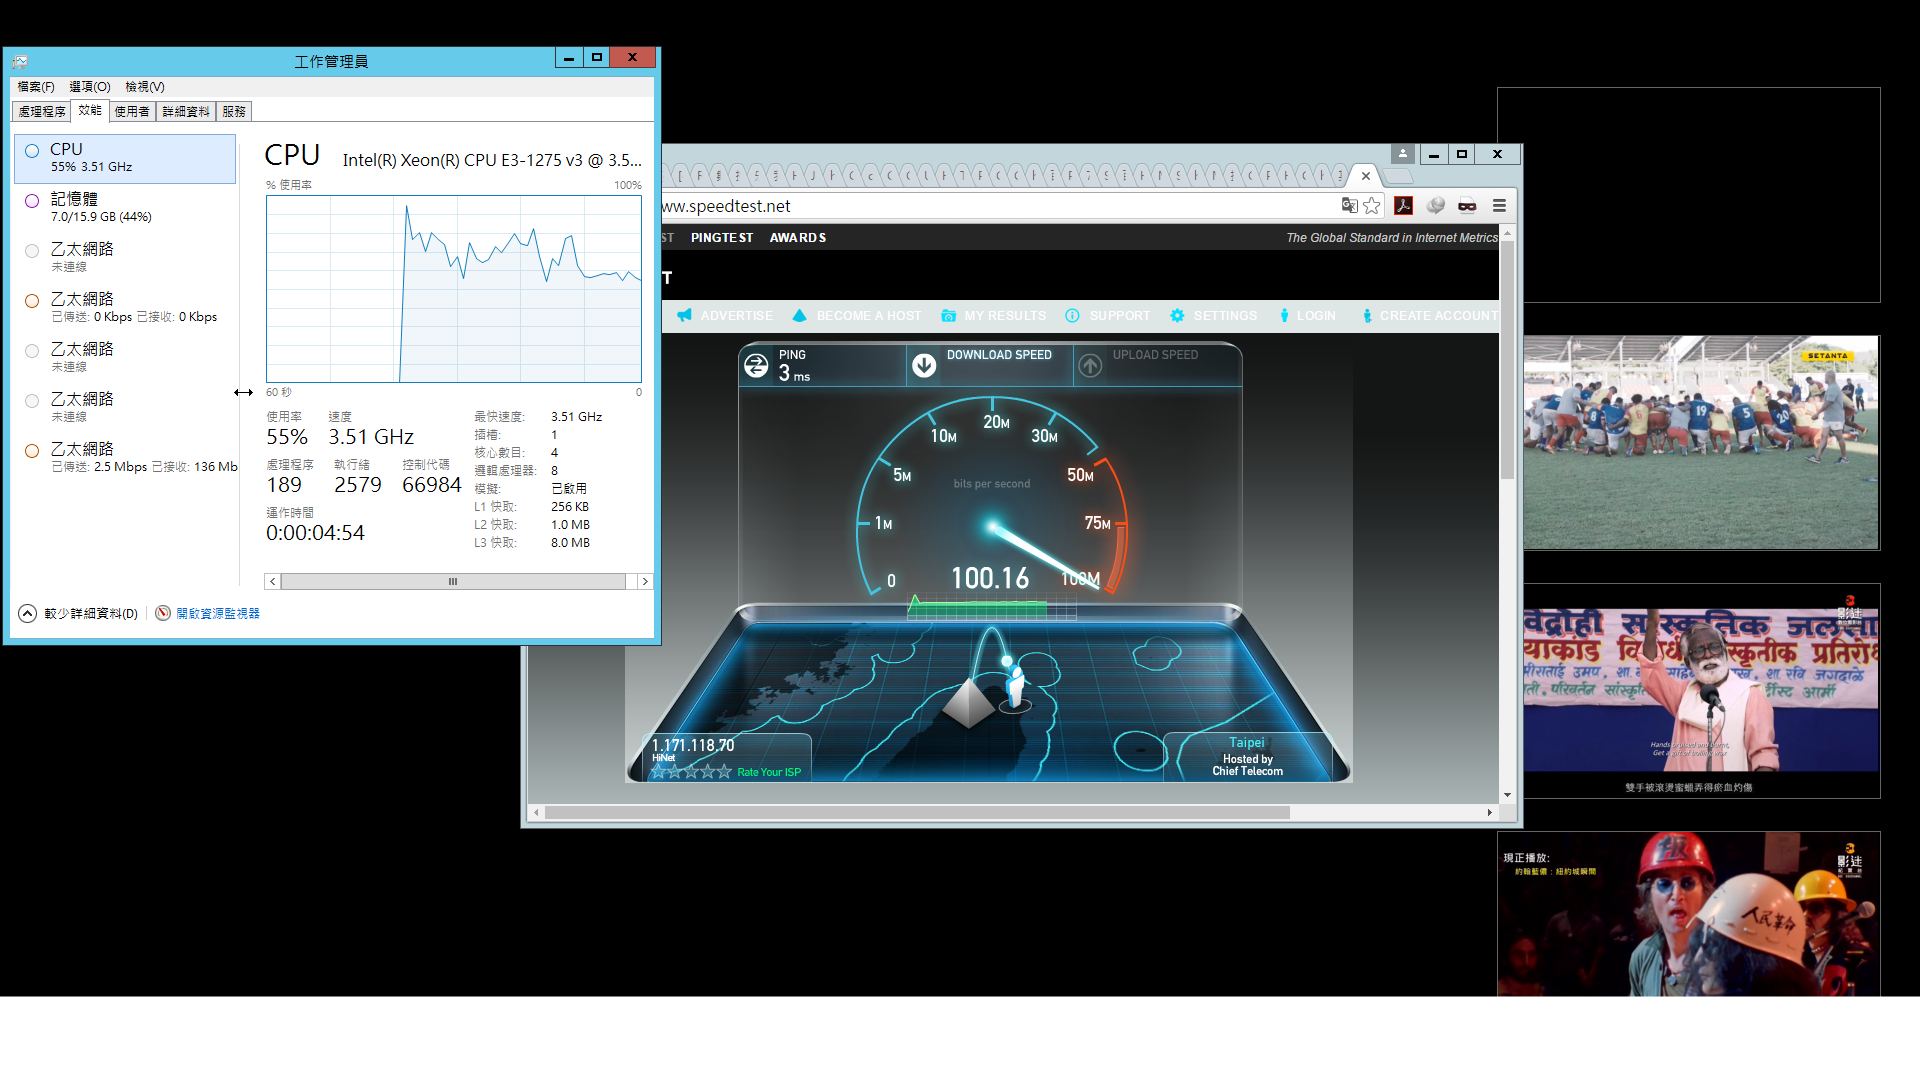Open the AWARDS link
Screen dimensions: 1920x1080
[798, 238]
